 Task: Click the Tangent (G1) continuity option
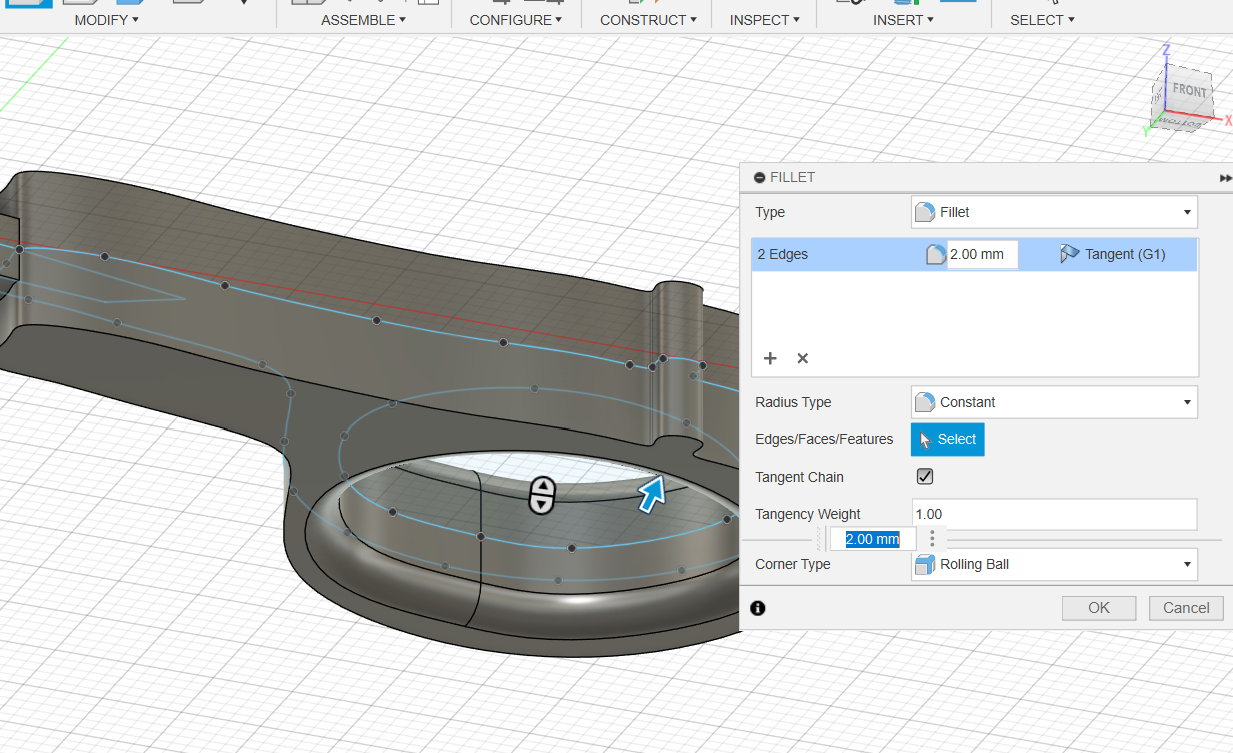[1112, 254]
